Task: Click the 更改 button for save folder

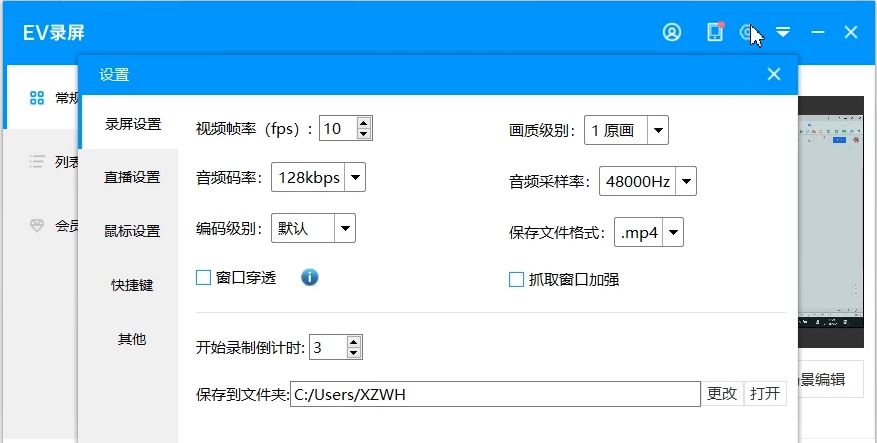Action: click(722, 393)
